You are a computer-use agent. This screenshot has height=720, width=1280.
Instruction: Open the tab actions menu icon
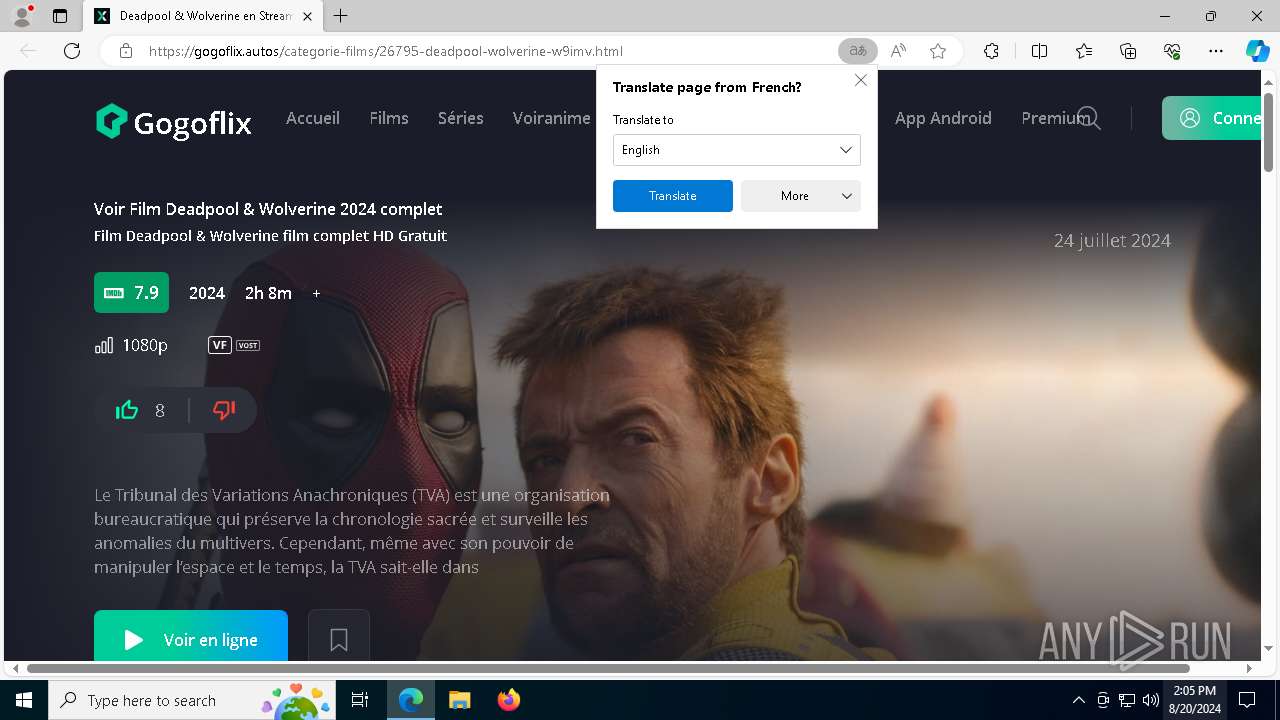pyautogui.click(x=60, y=16)
